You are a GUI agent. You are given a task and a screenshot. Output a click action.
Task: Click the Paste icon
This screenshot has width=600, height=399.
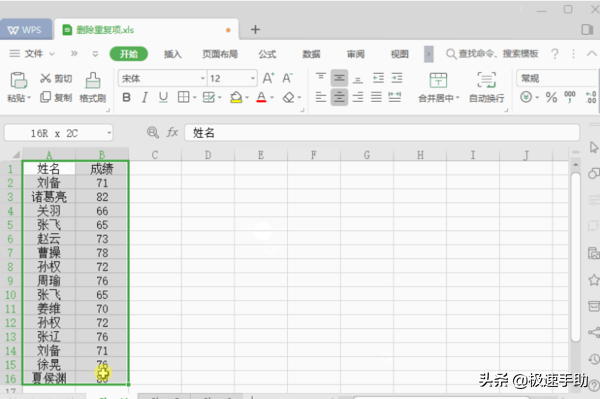[18, 80]
